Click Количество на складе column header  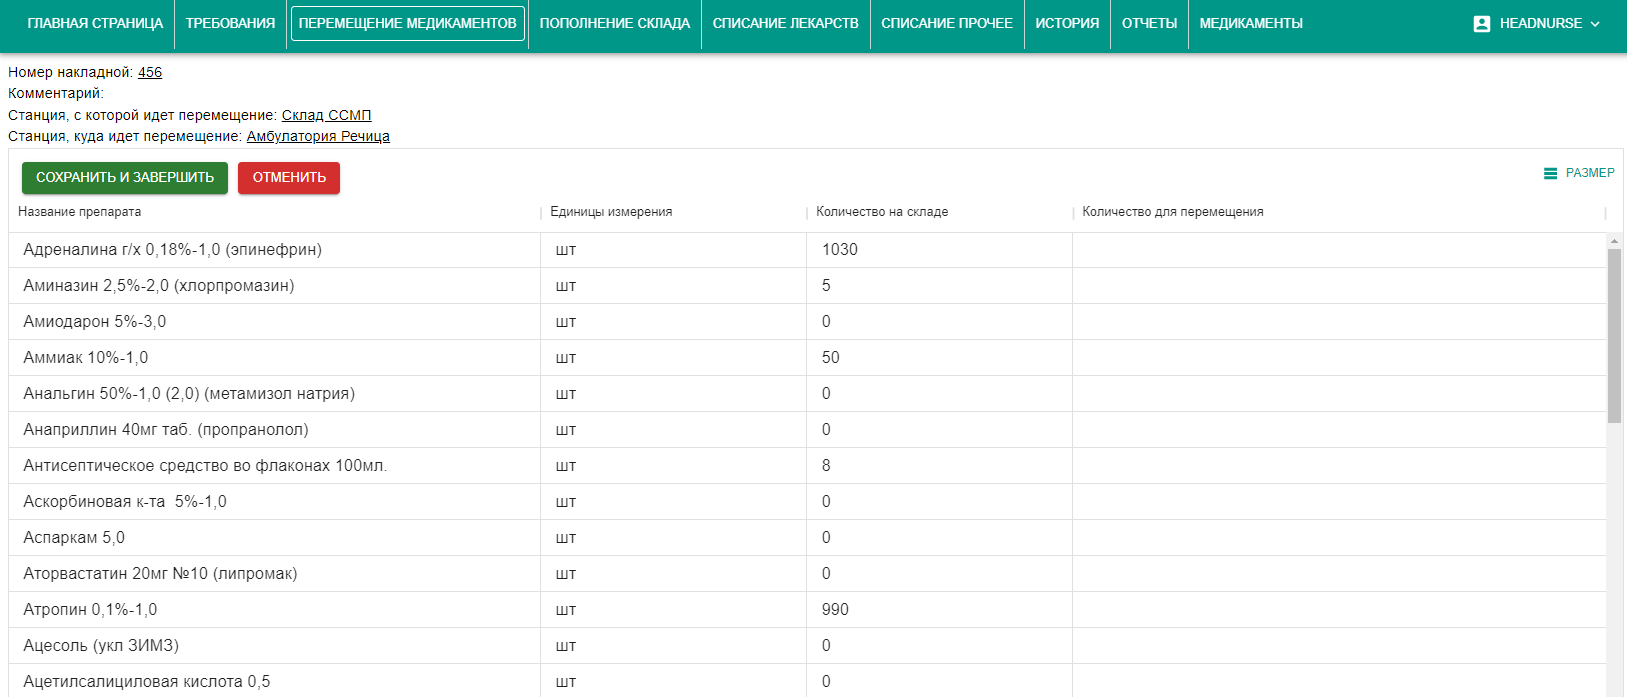(882, 212)
